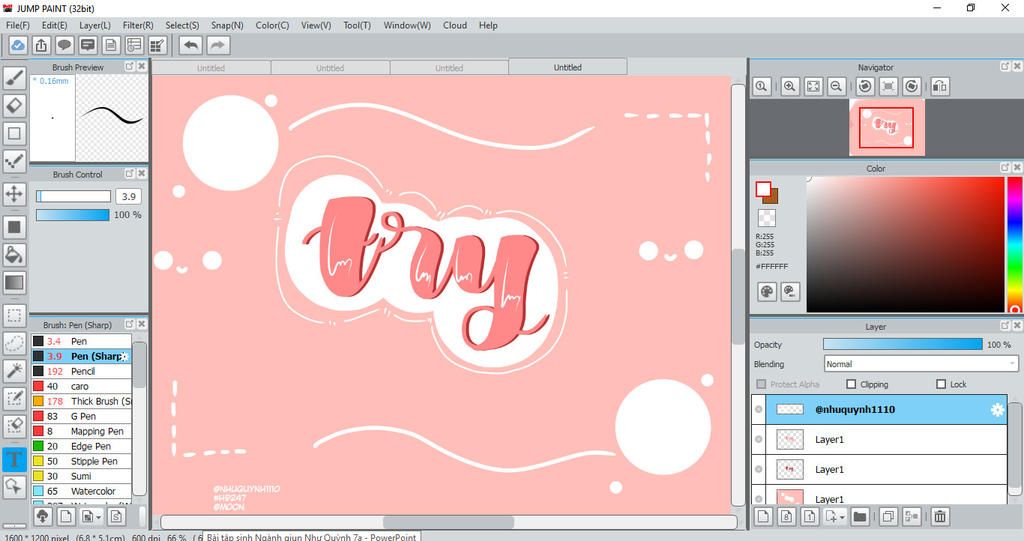1024x541 pixels.
Task: Zoom in using Navigator magnifier plus
Action: 790,86
